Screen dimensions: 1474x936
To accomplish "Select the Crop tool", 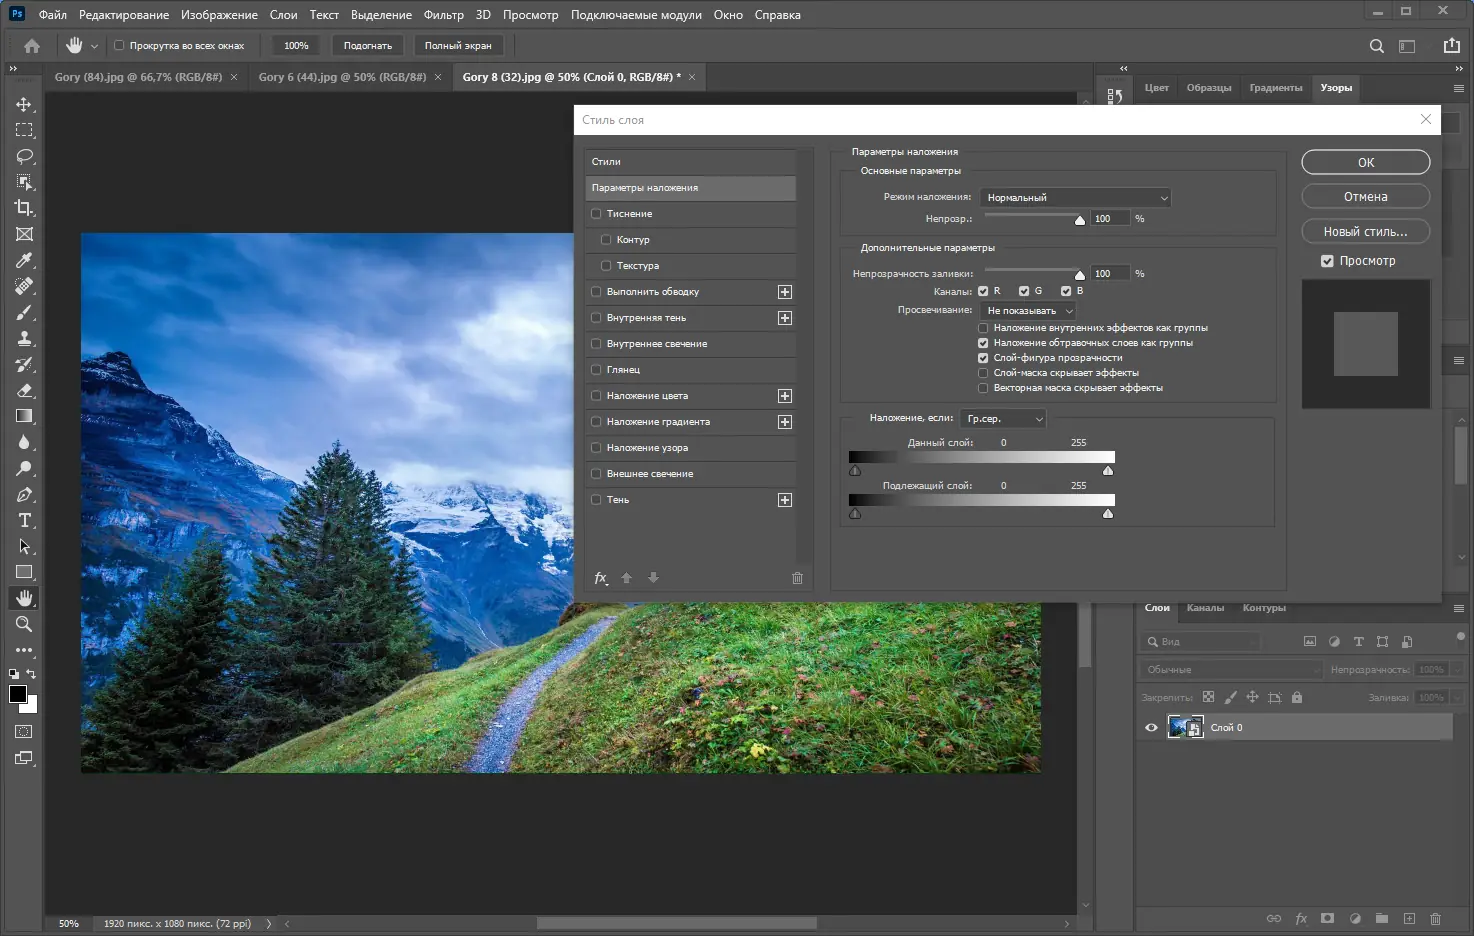I will tap(24, 208).
